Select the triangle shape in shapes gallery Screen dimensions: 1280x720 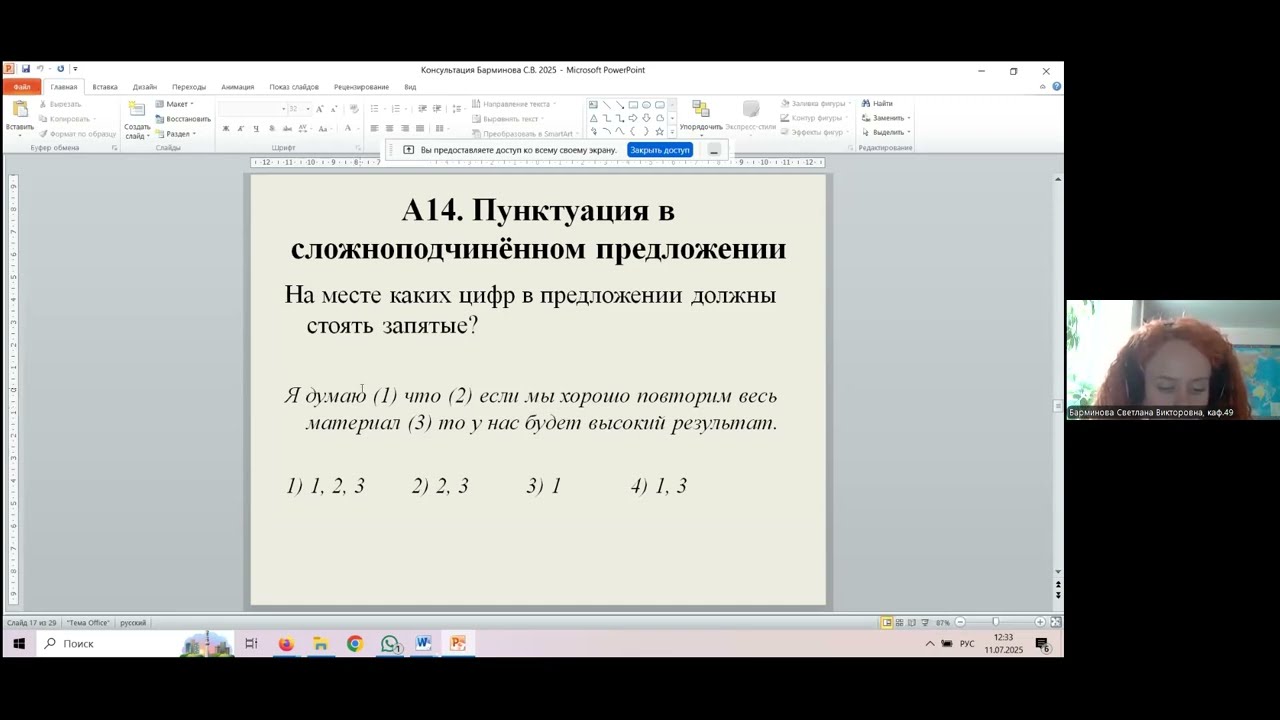point(593,118)
